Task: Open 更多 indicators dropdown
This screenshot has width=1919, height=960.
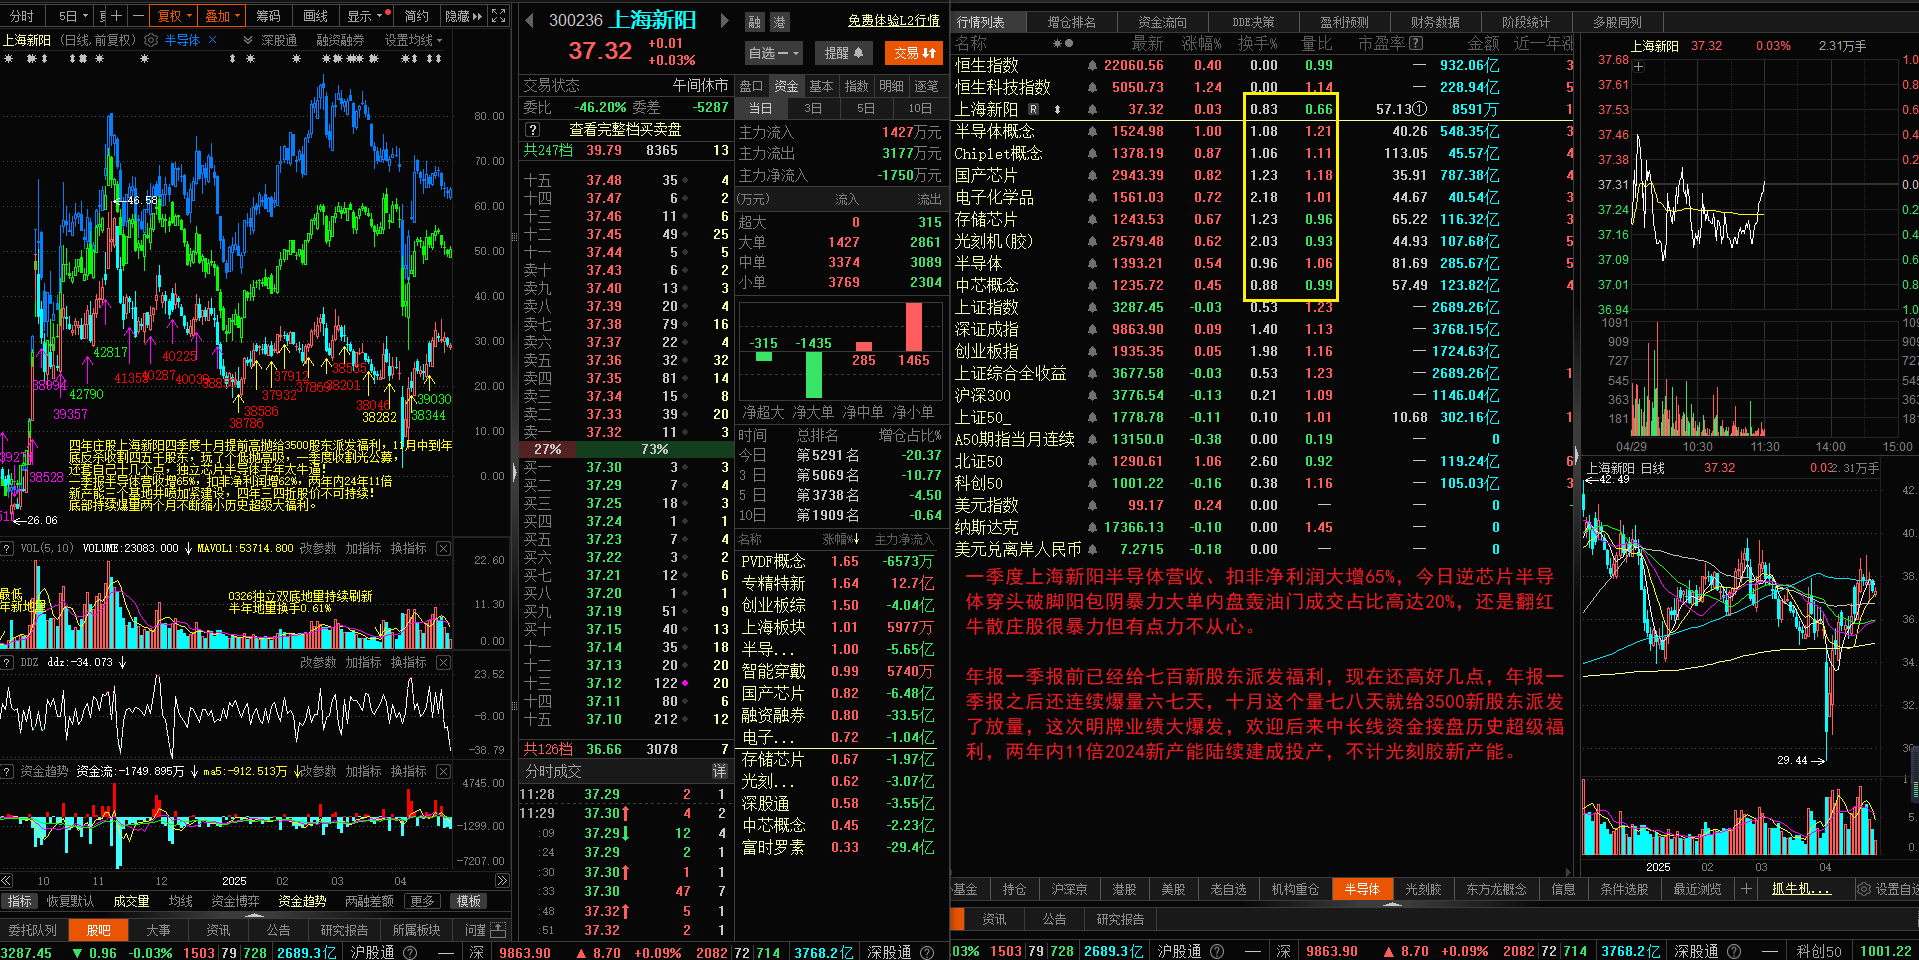Action: (x=423, y=901)
